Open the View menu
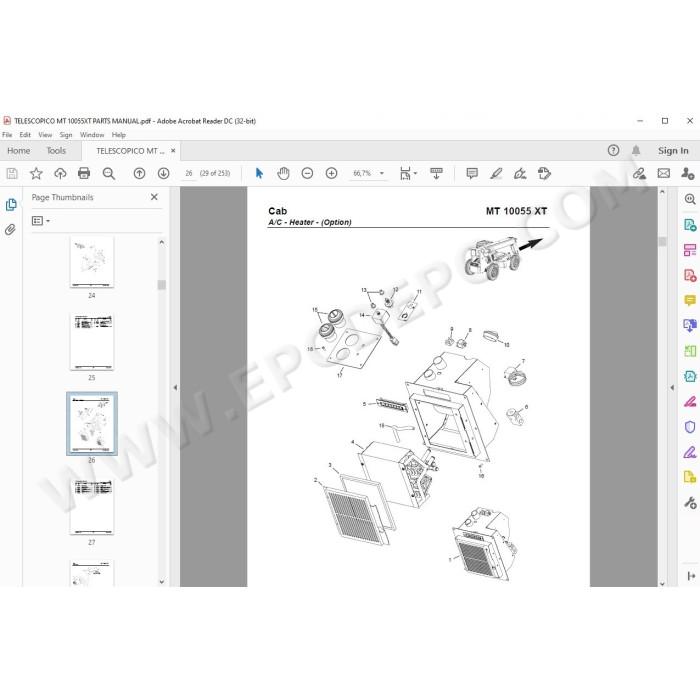Viewport: 700px width, 700px height. 45,135
